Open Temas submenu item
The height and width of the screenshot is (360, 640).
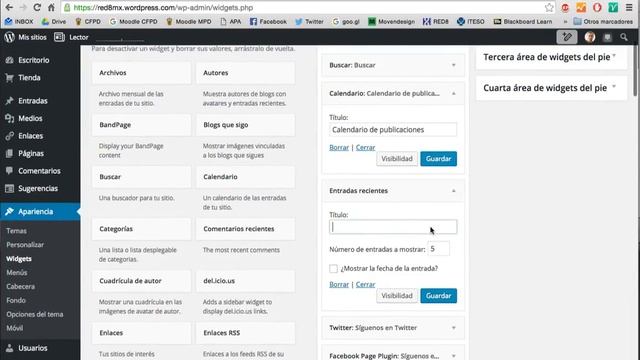(16, 231)
